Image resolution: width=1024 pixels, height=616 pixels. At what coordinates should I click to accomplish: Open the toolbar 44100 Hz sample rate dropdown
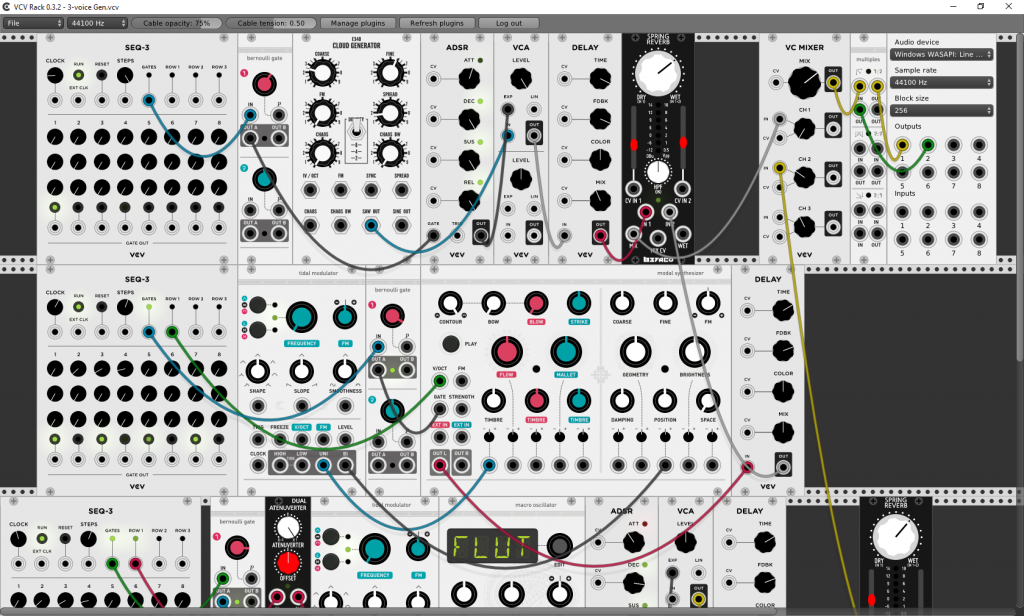[x=97, y=23]
